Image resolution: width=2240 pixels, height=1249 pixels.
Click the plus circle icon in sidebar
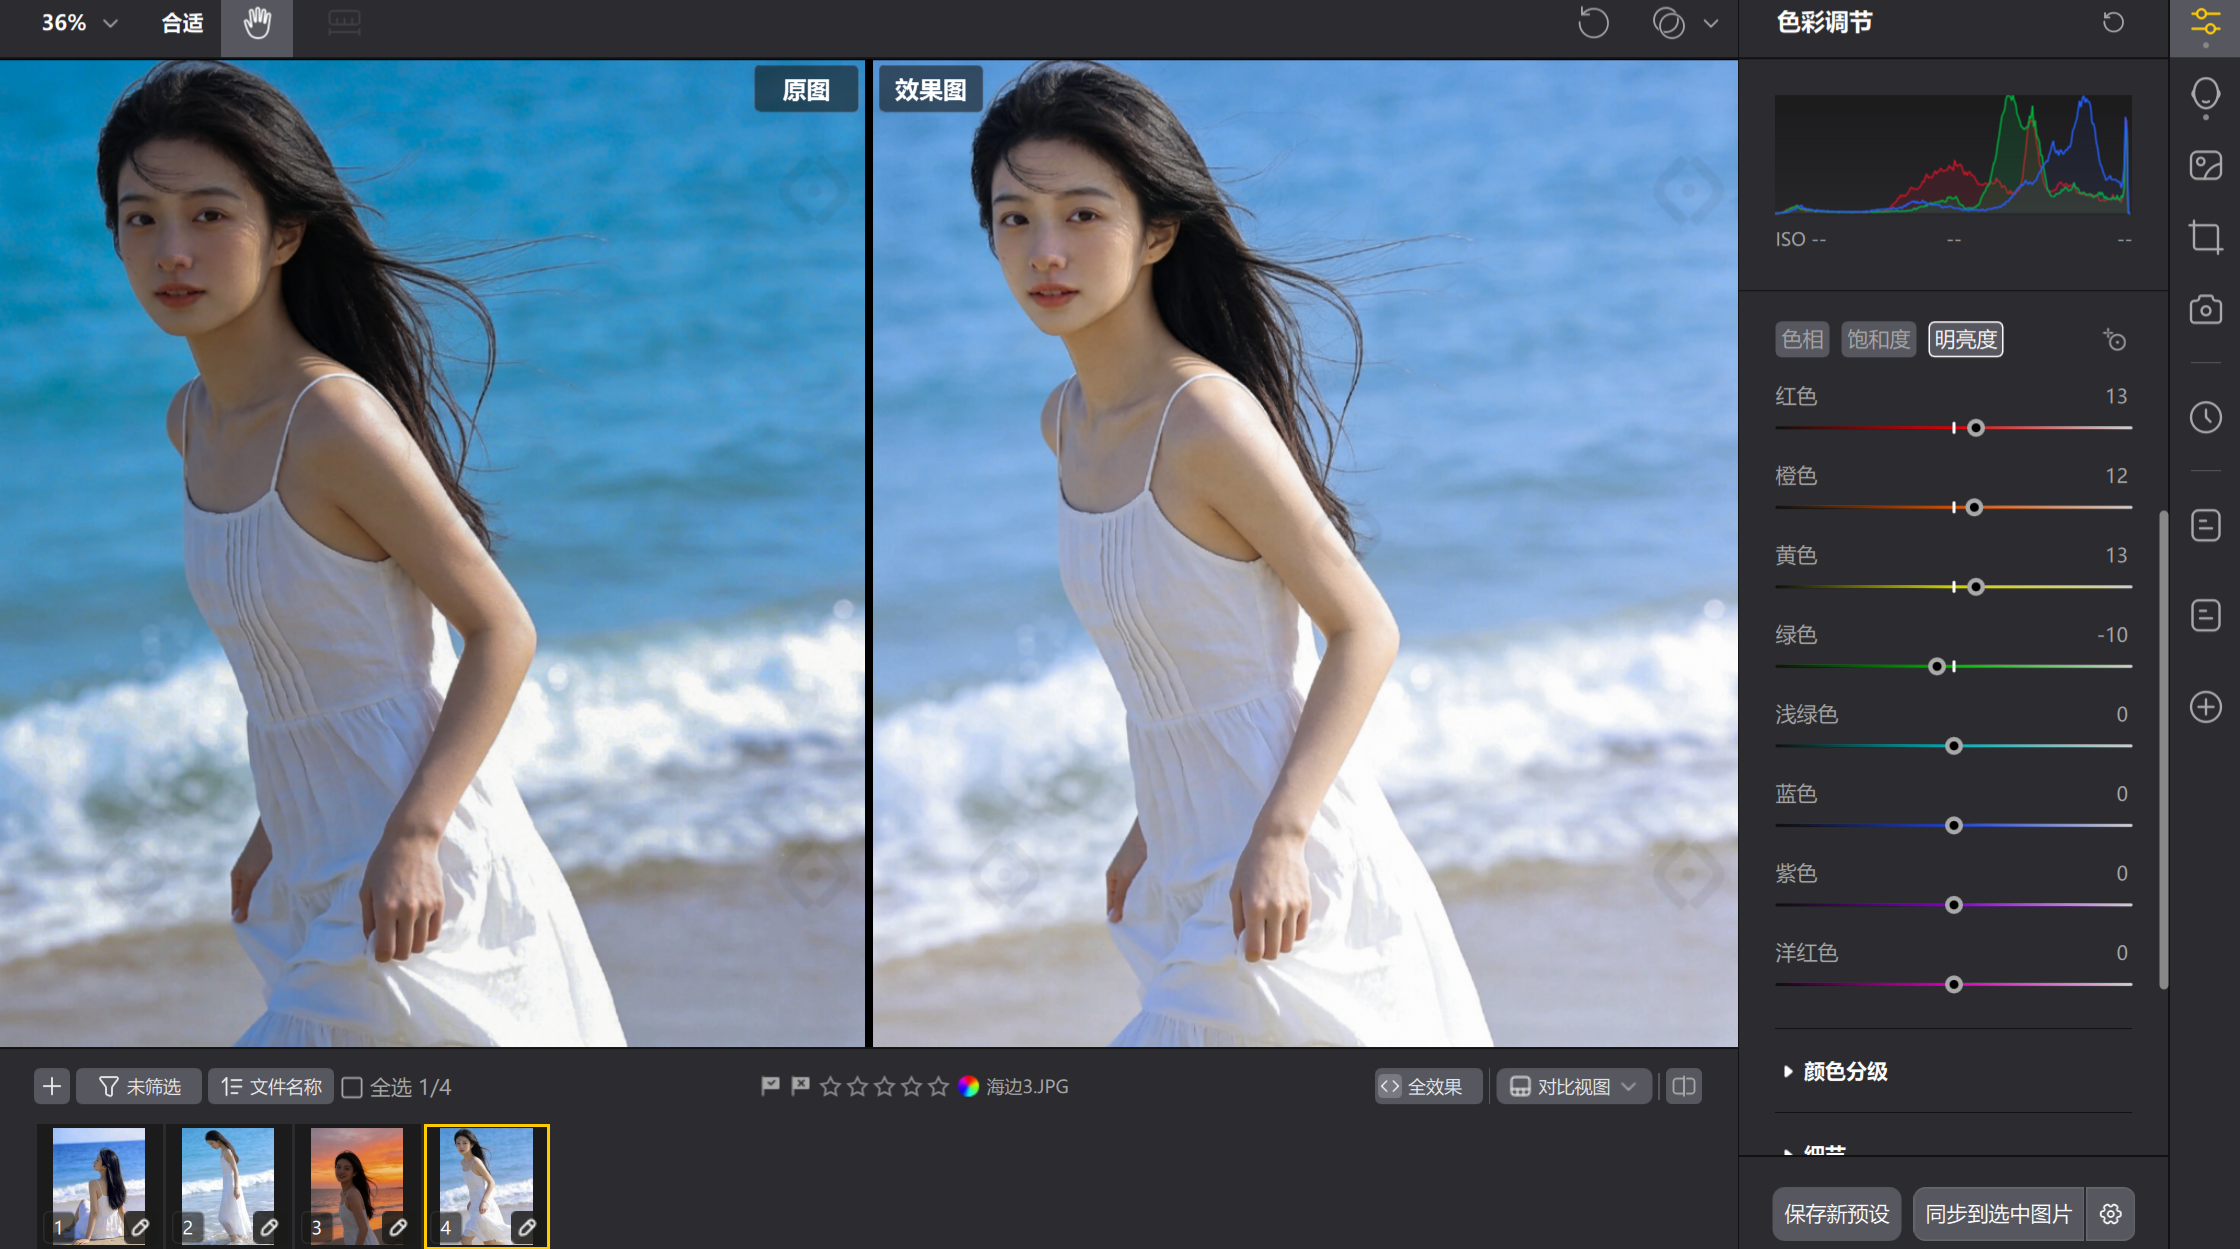point(2205,707)
